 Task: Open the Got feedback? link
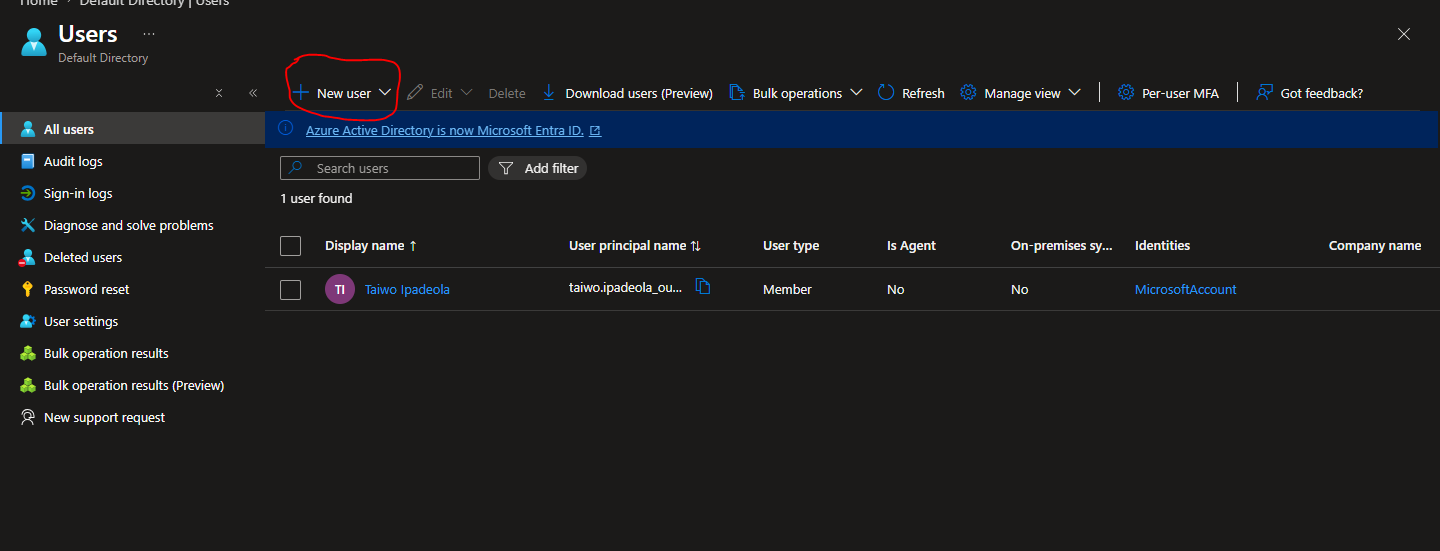[1309, 93]
